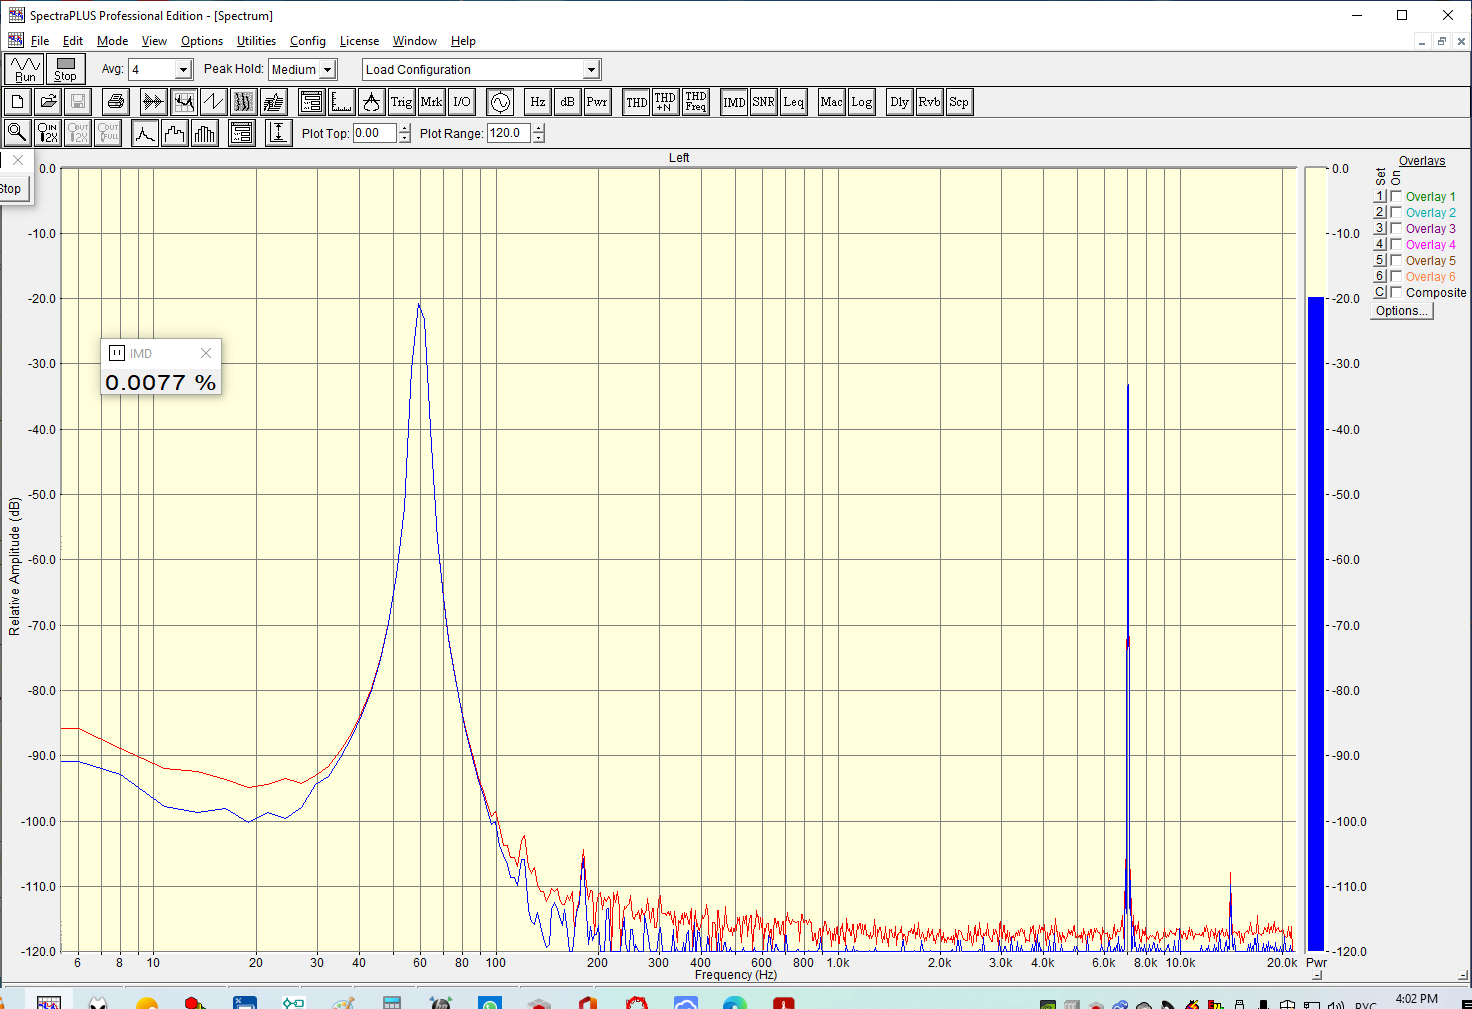Toggle the THD+N measurement button

click(x=665, y=102)
